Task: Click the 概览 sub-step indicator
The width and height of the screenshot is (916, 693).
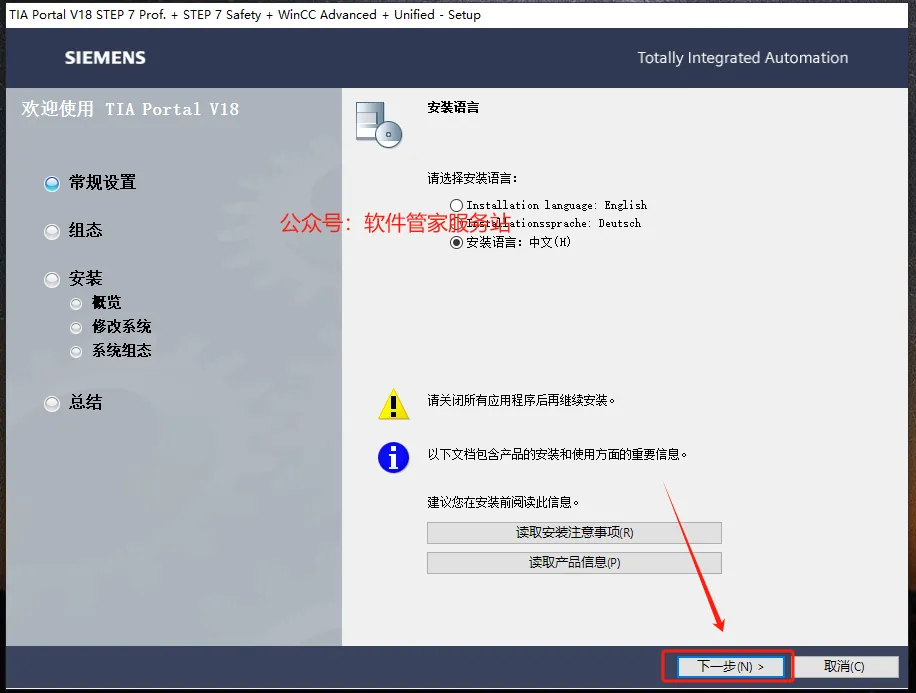Action: [x=76, y=304]
